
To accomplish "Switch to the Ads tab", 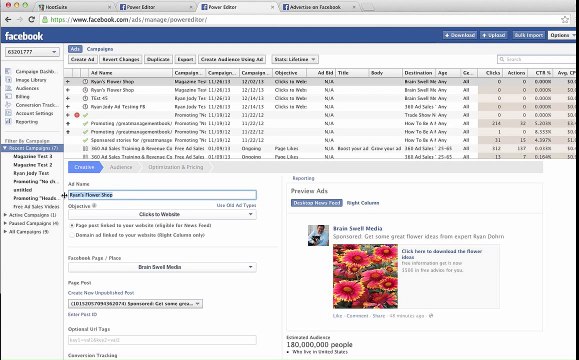I will pos(75,49).
